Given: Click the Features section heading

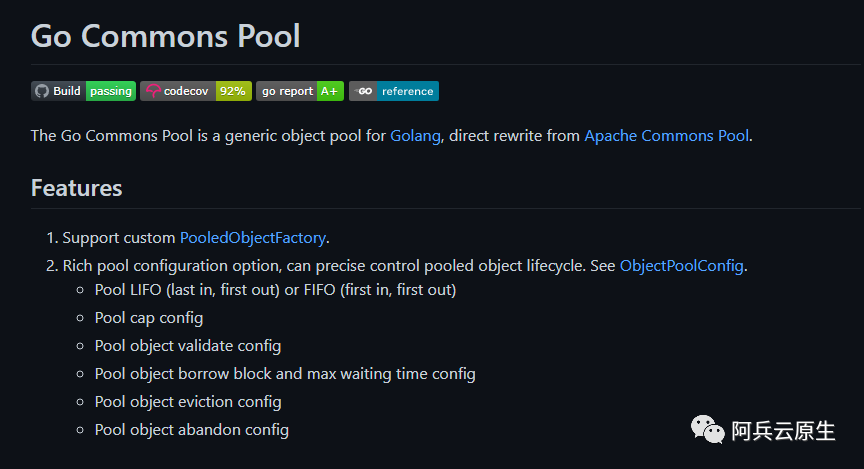Looking at the screenshot, I should (77, 188).
